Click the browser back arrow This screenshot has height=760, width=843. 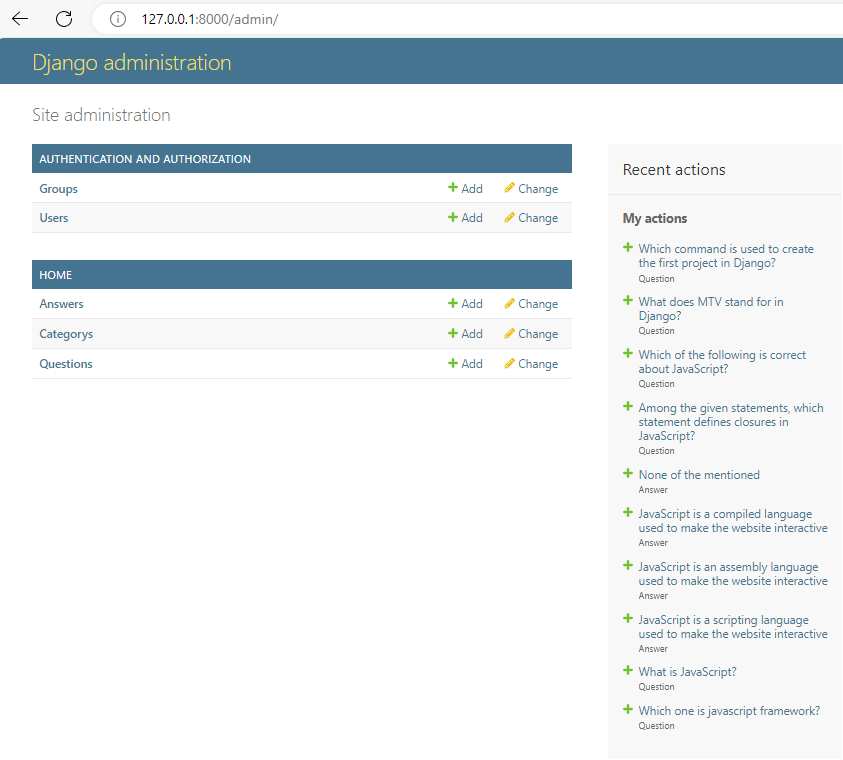pos(18,18)
